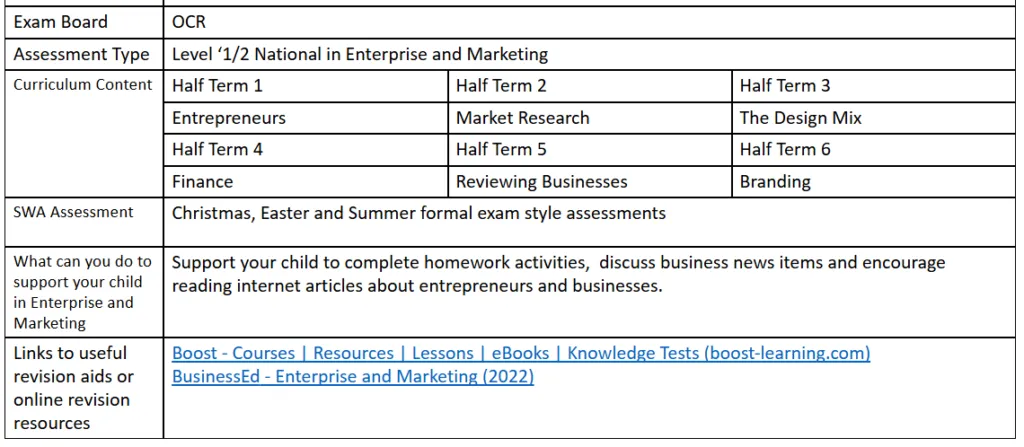Screen dimensions: 1024x447
Task: Click the Half Term 6 heading cell
Action: click(785, 150)
